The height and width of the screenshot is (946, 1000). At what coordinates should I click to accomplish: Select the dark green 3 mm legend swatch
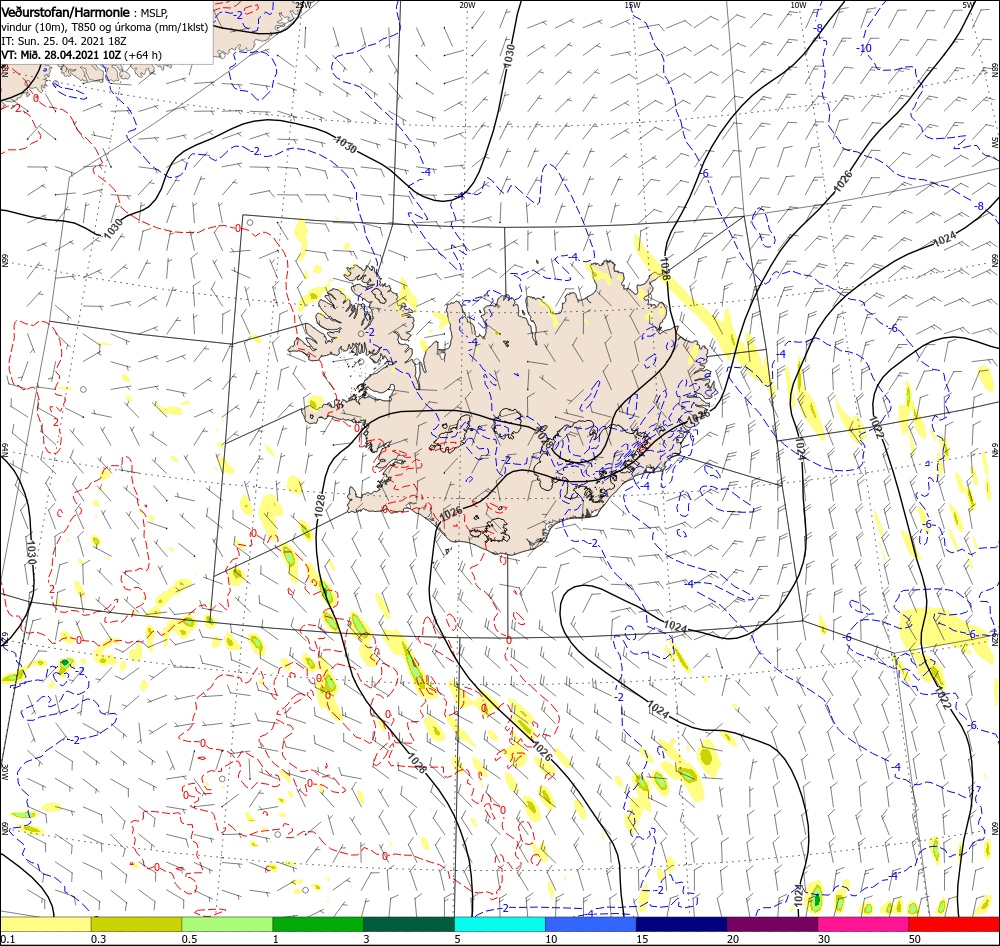coord(409,924)
